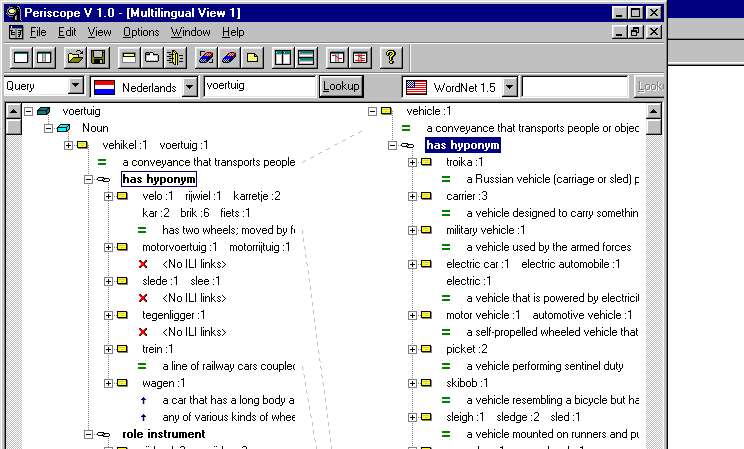Open the WordNet 1.5 dropdown
The image size is (744, 449).
tap(509, 87)
